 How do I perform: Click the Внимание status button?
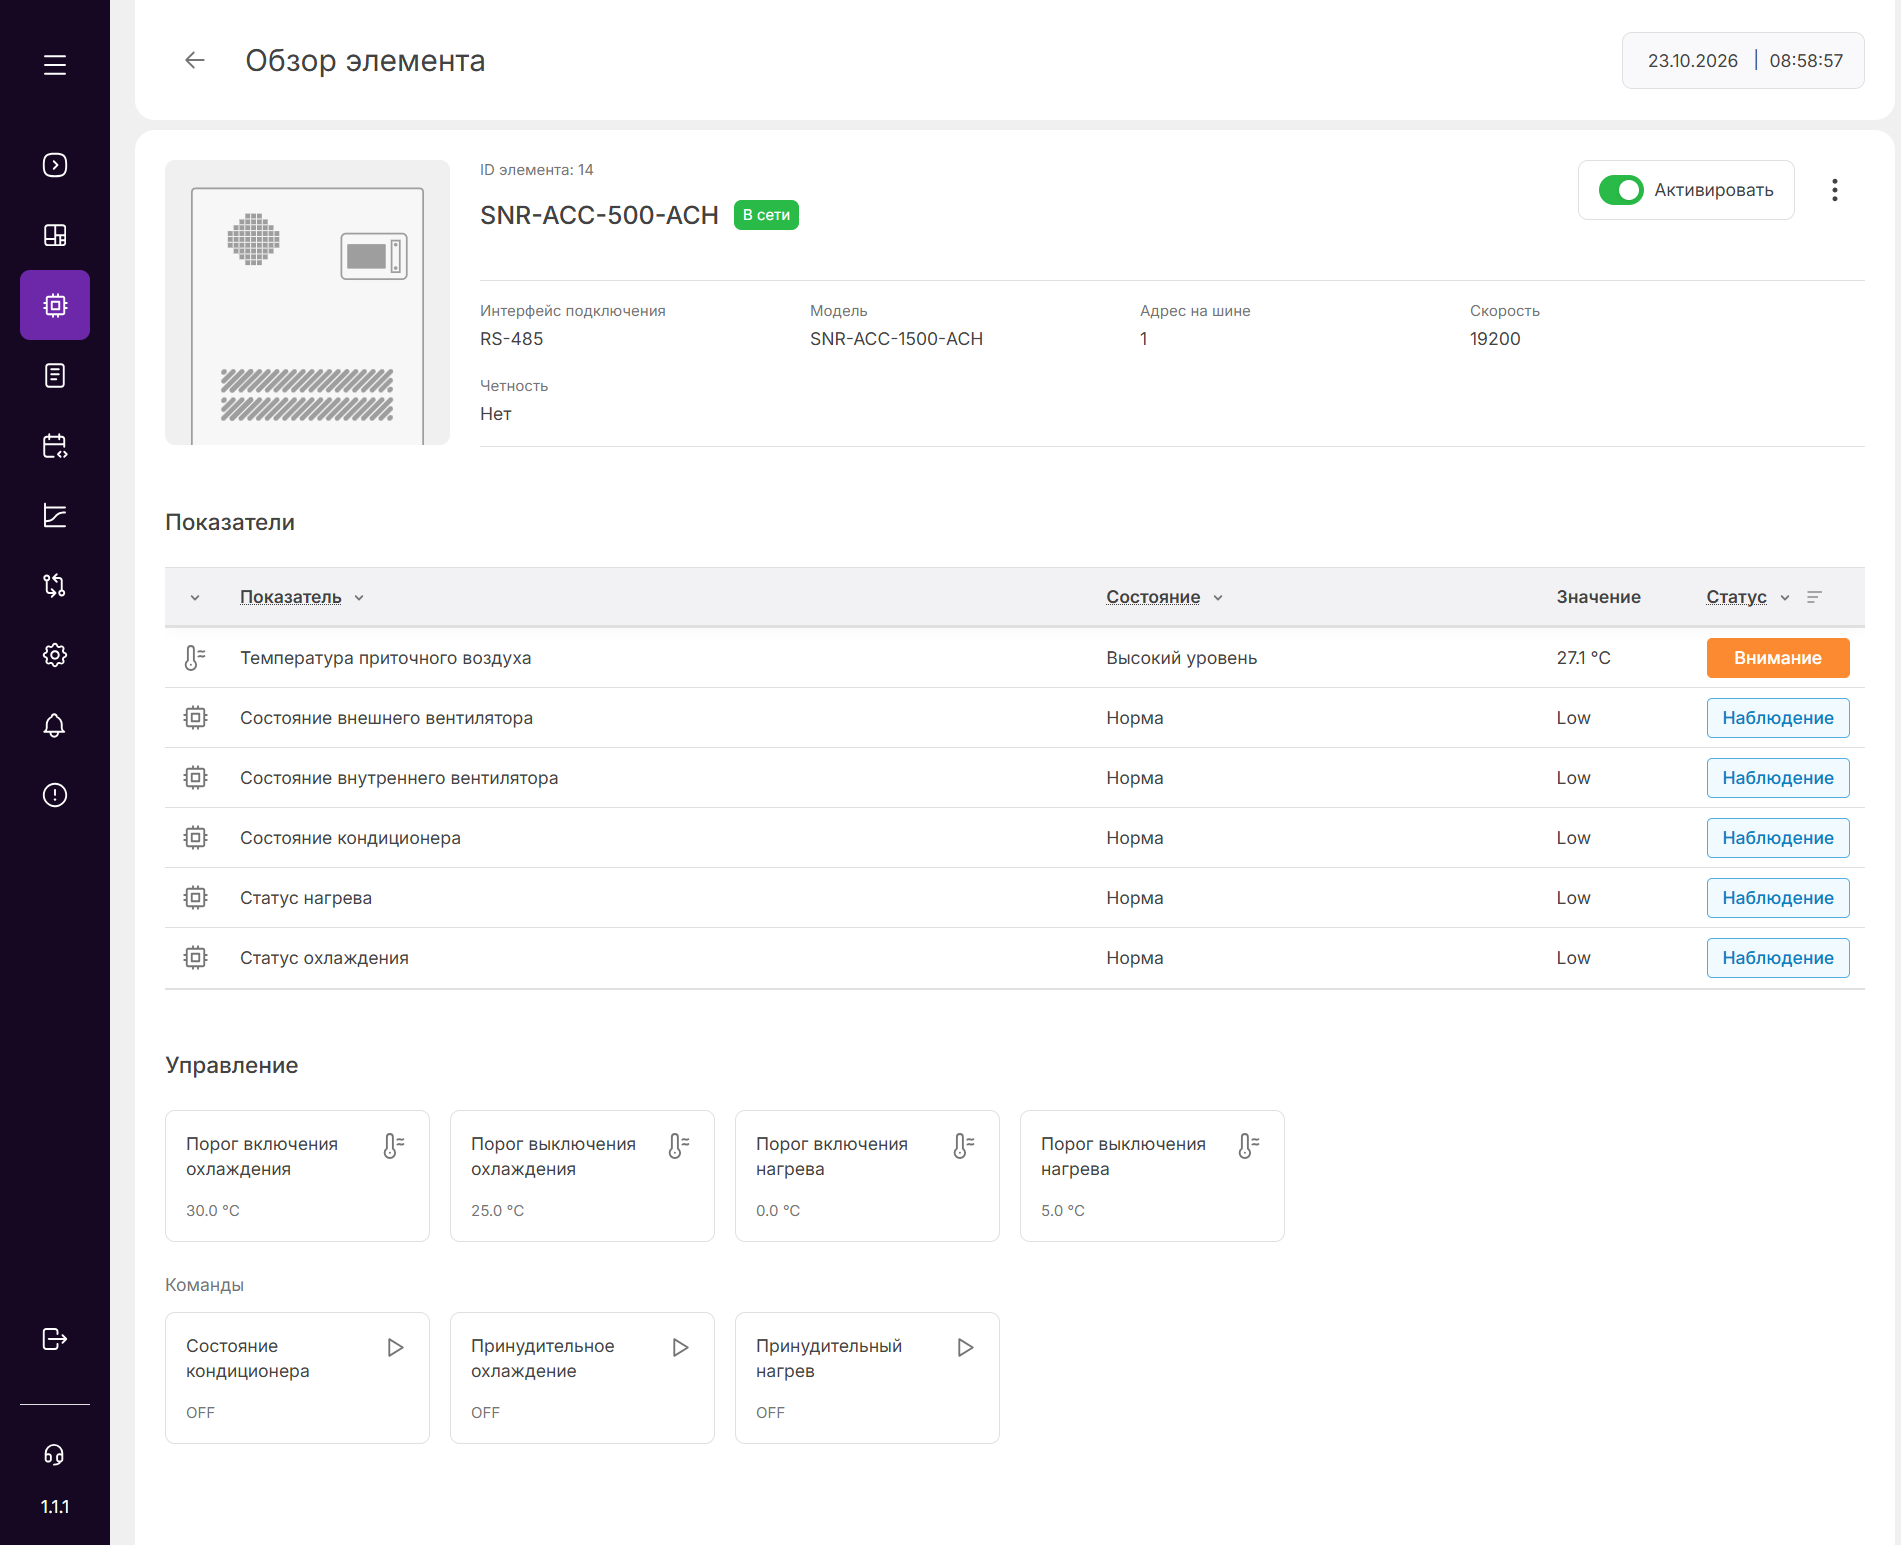click(1777, 658)
